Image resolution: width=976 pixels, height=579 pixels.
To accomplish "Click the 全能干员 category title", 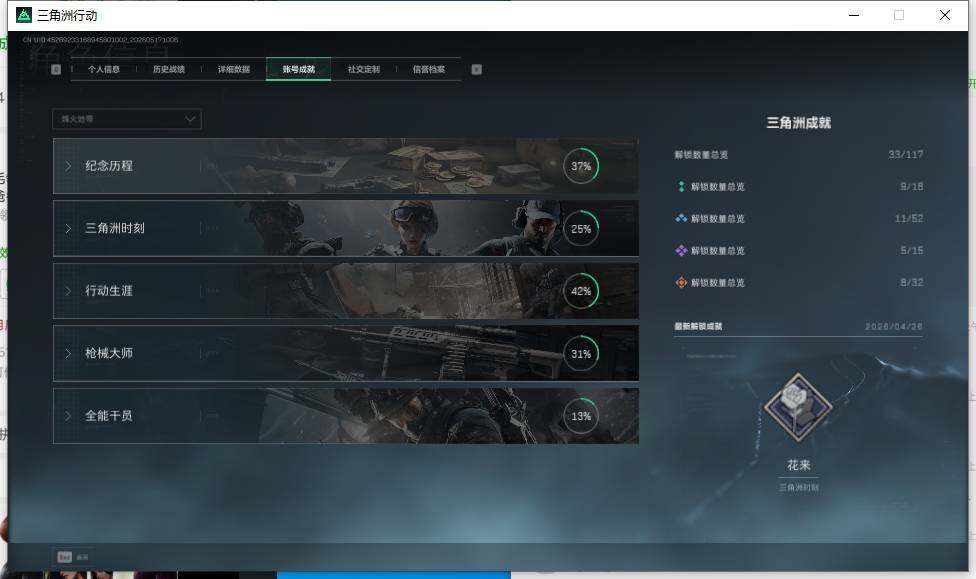I will coord(109,415).
